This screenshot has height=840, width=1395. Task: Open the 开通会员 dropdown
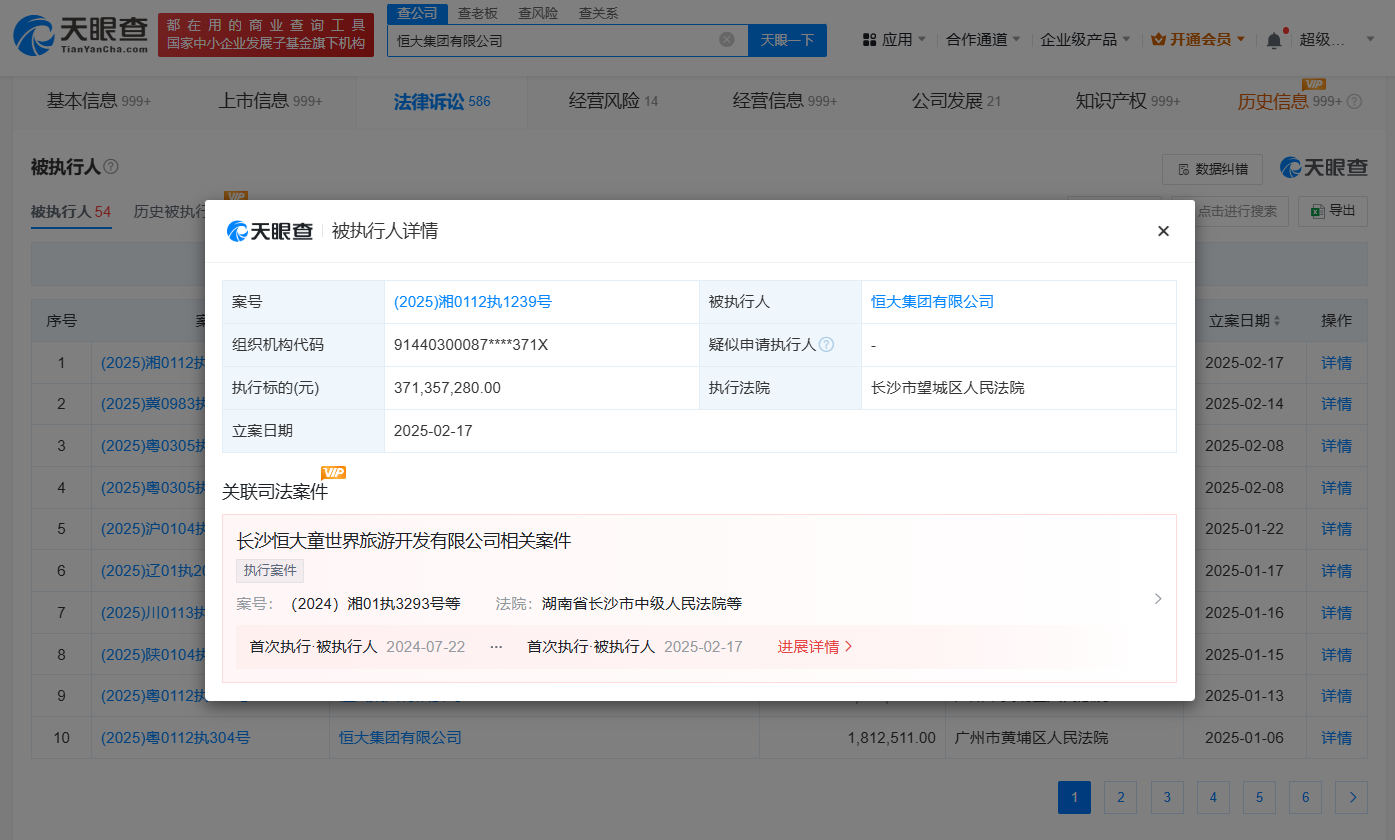click(1198, 40)
